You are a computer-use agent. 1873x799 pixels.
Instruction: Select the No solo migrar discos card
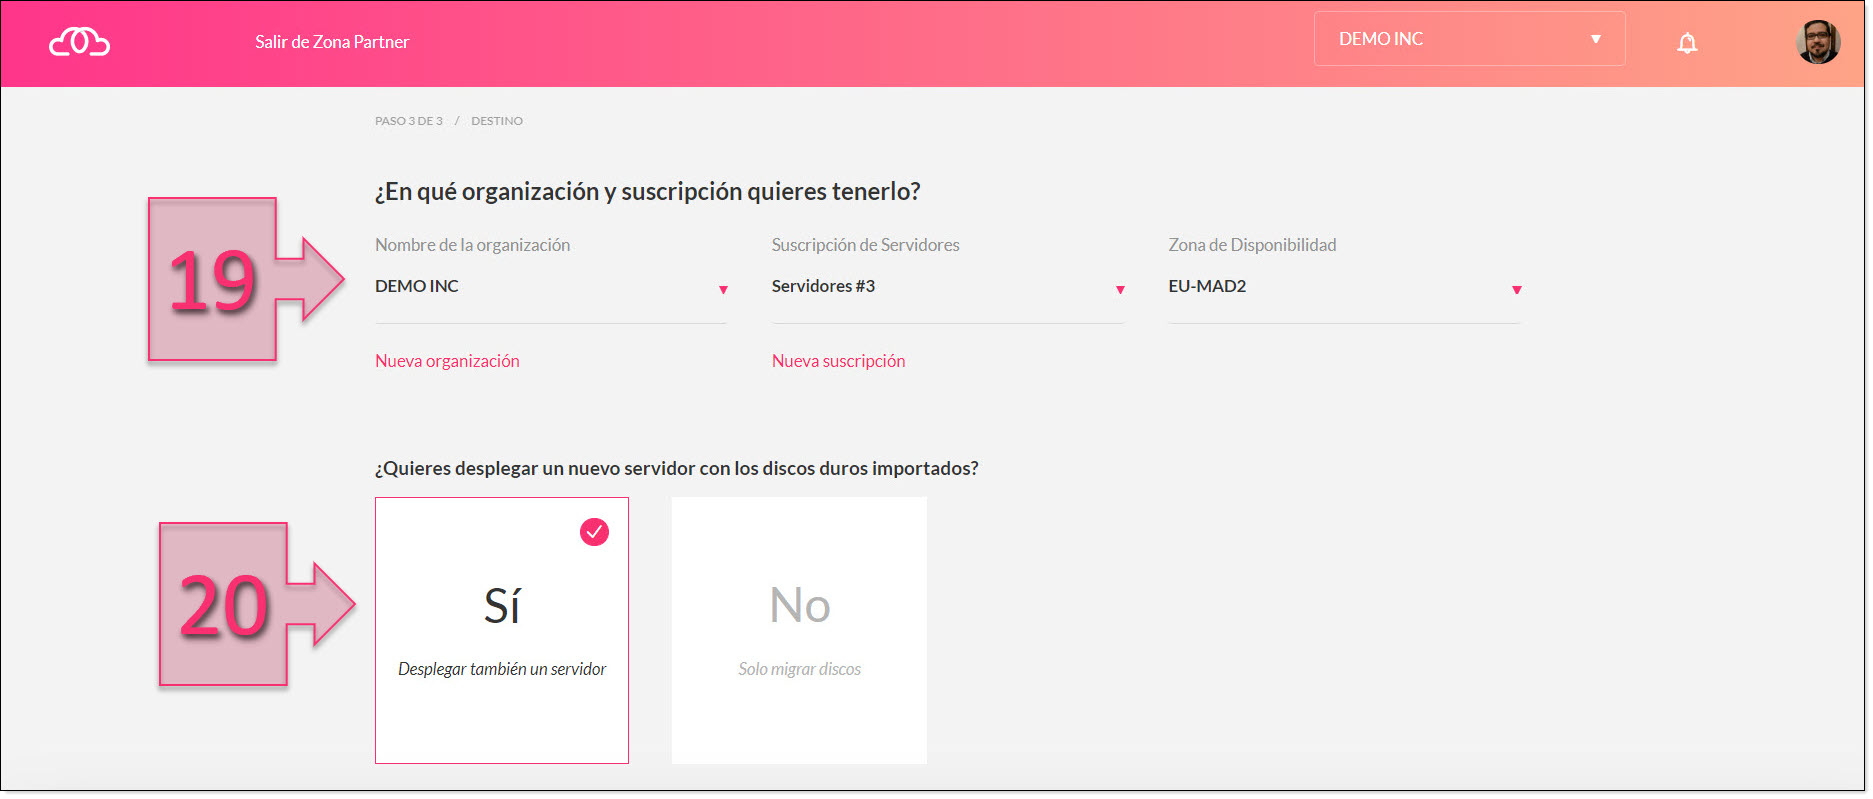(800, 631)
